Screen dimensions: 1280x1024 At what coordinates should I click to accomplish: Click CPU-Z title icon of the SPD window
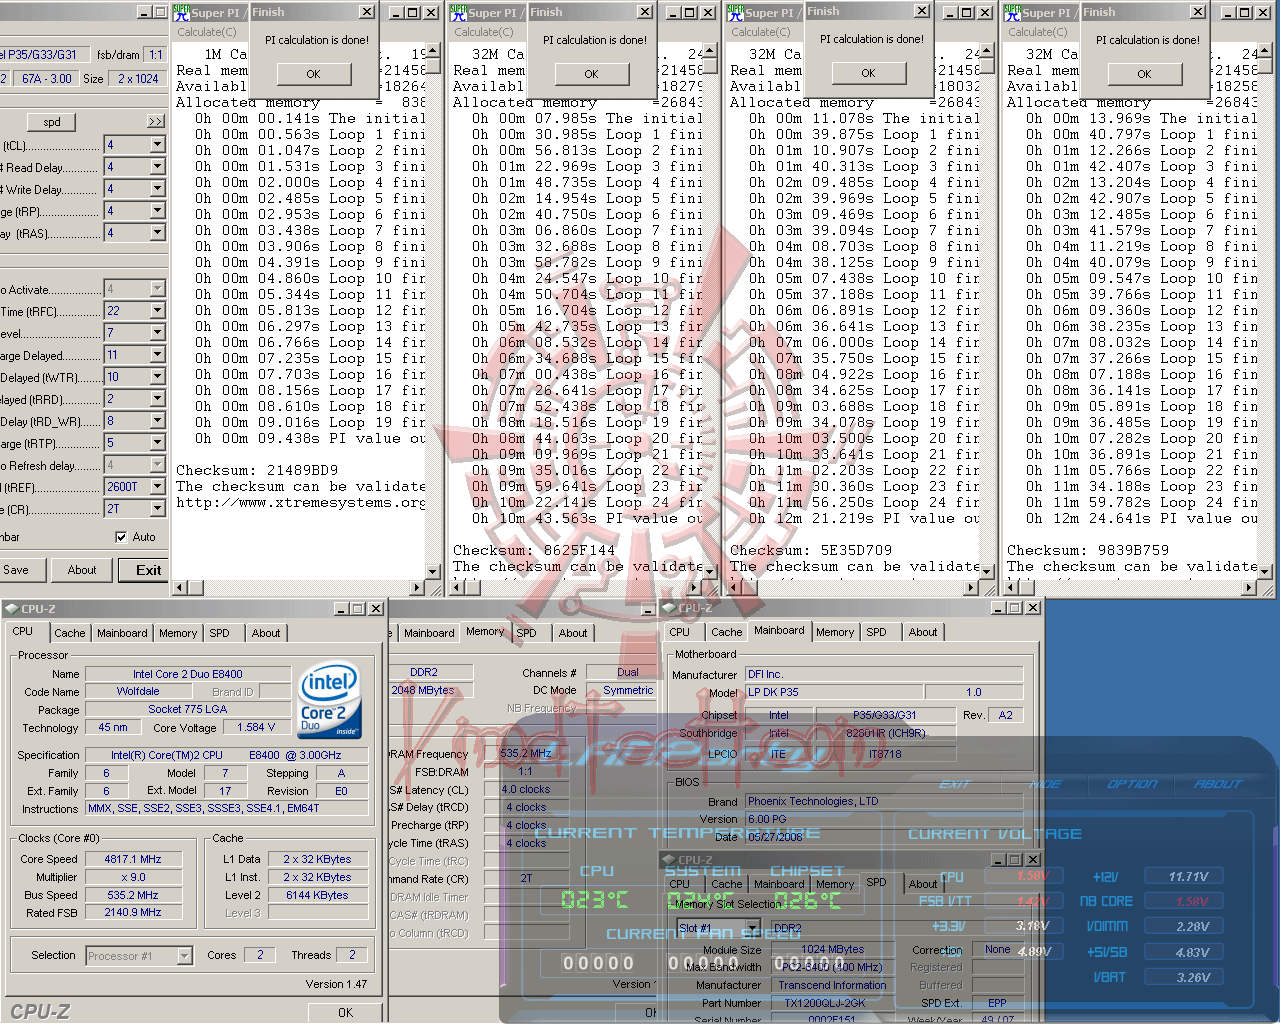point(670,860)
